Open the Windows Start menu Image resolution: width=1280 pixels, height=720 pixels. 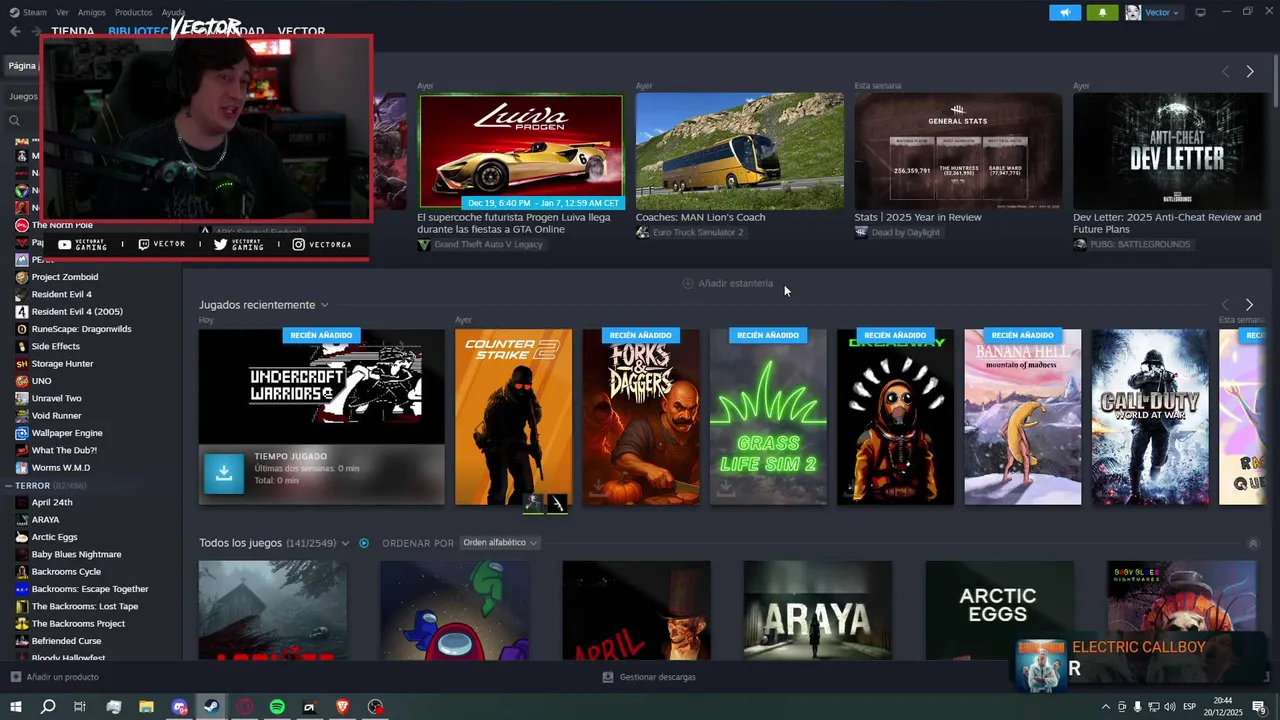click(x=16, y=707)
